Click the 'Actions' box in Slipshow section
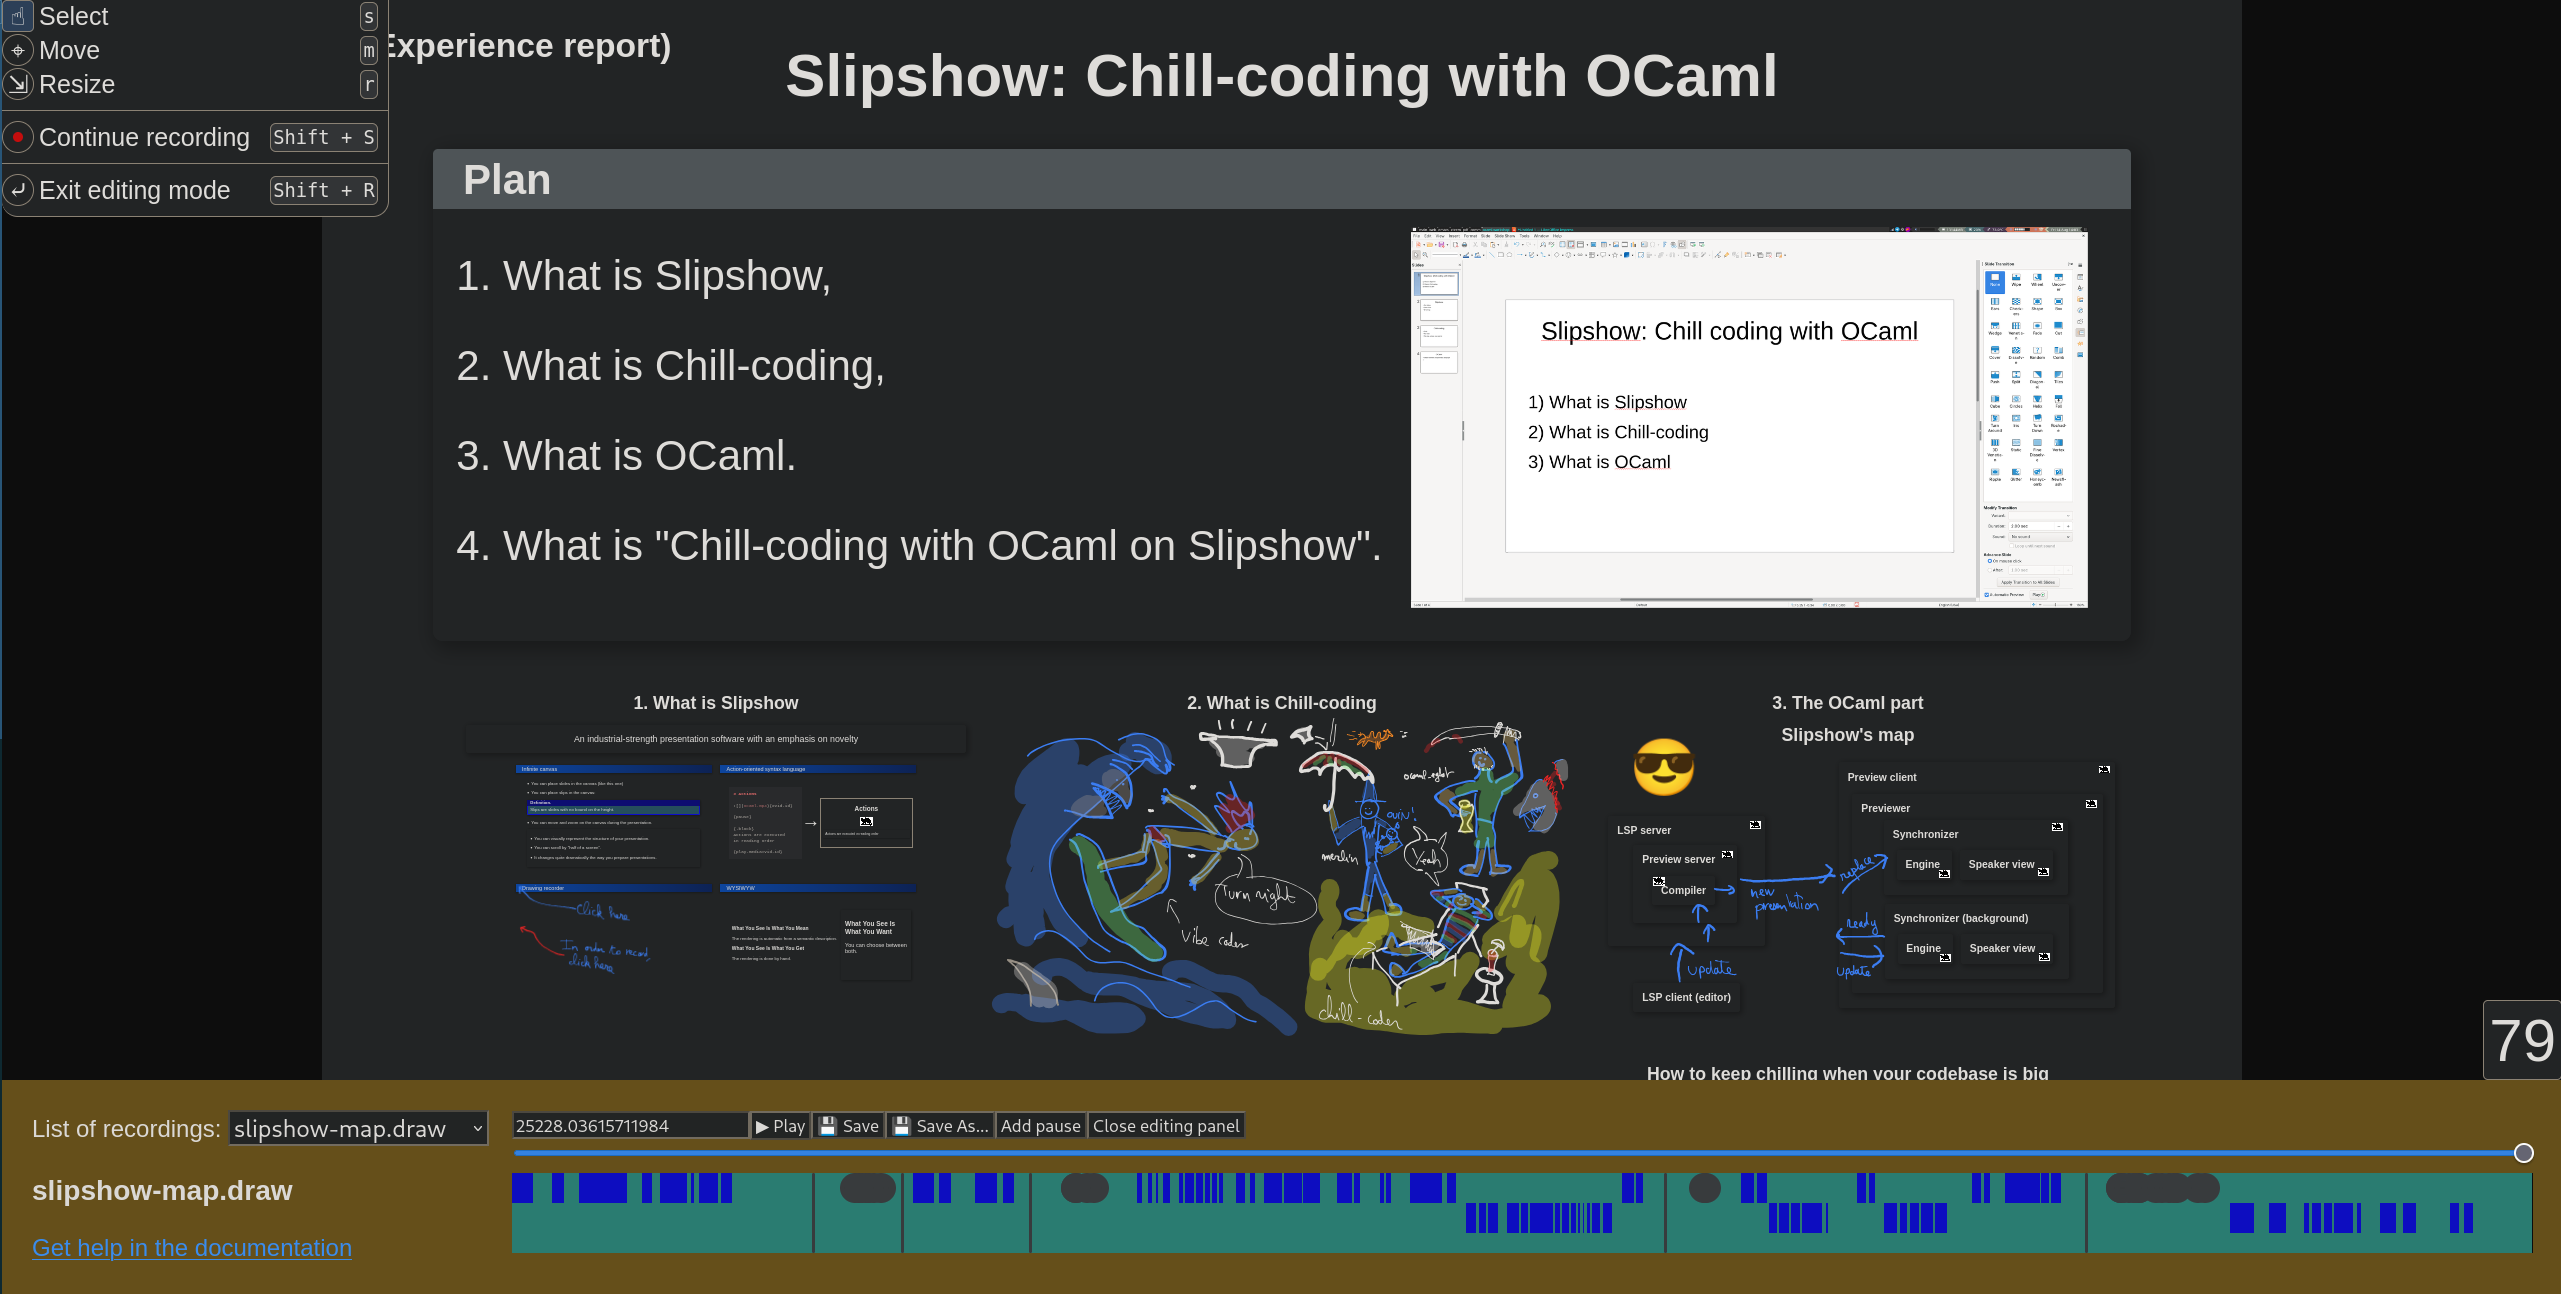The width and height of the screenshot is (2561, 1294). click(x=866, y=822)
